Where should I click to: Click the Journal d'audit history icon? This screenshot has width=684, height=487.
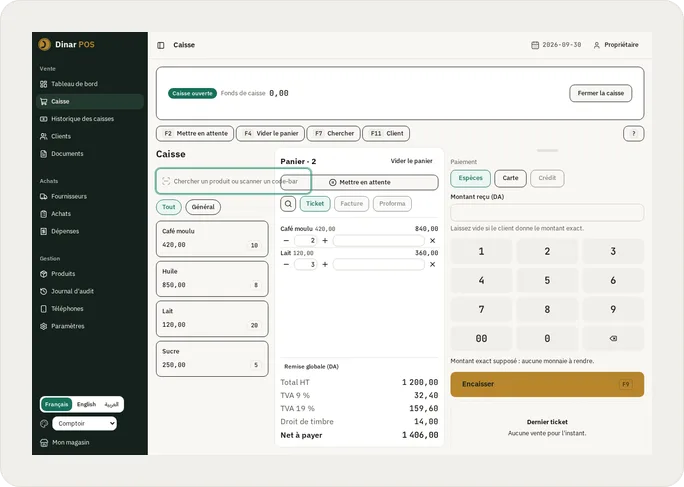coord(44,291)
